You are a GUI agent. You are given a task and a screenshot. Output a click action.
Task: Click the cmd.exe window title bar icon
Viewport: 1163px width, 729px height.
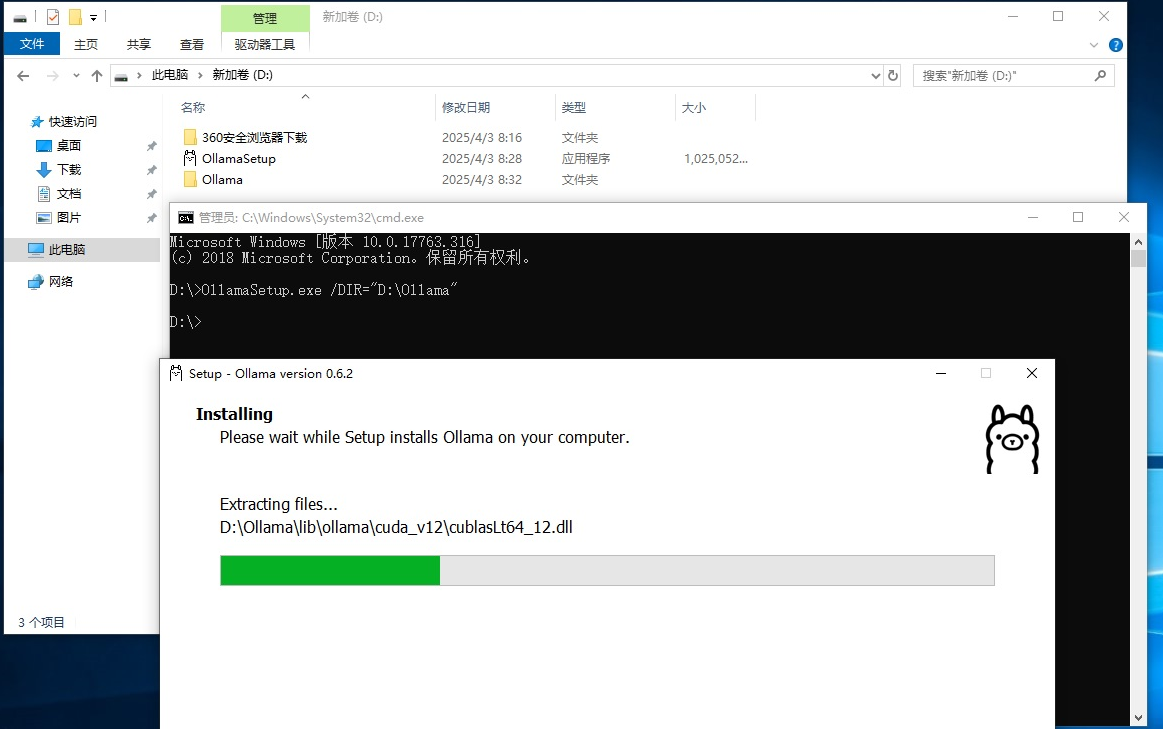click(x=185, y=217)
